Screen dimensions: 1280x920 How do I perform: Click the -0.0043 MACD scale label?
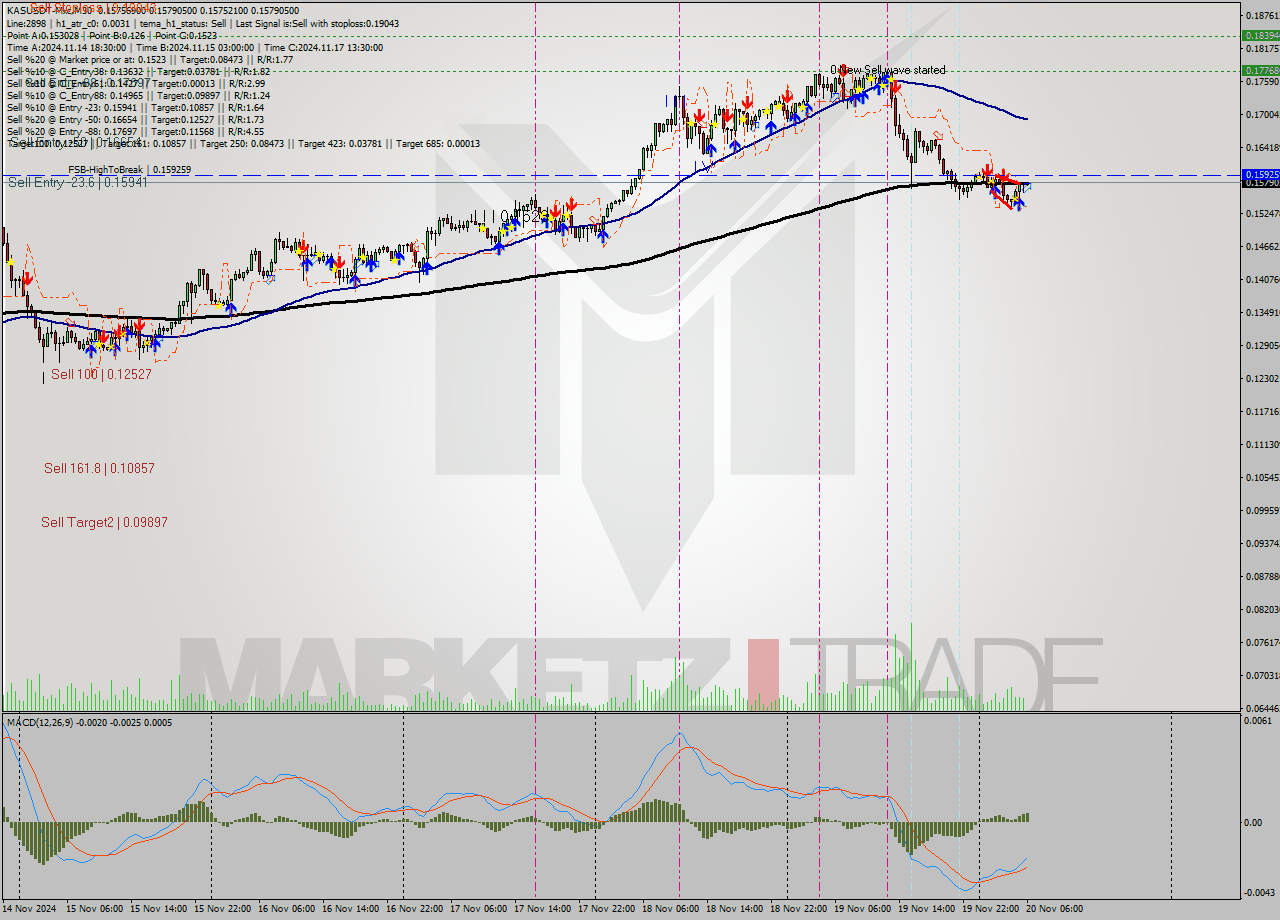1260,892
